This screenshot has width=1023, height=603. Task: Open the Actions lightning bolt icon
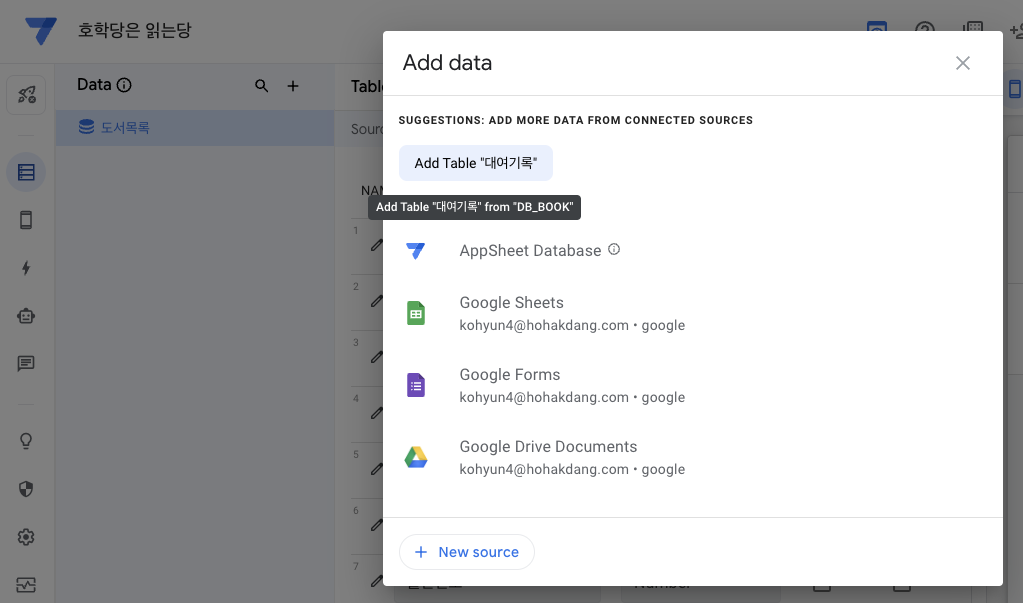[x=26, y=268]
